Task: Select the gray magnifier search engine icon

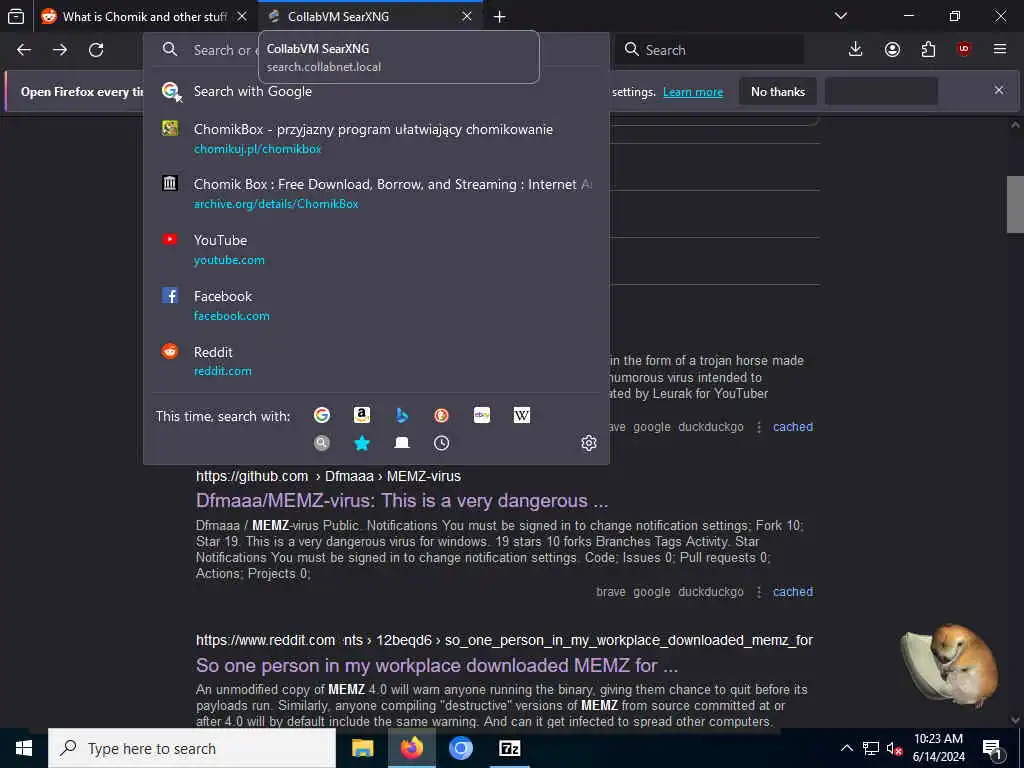Action: pyautogui.click(x=321, y=443)
